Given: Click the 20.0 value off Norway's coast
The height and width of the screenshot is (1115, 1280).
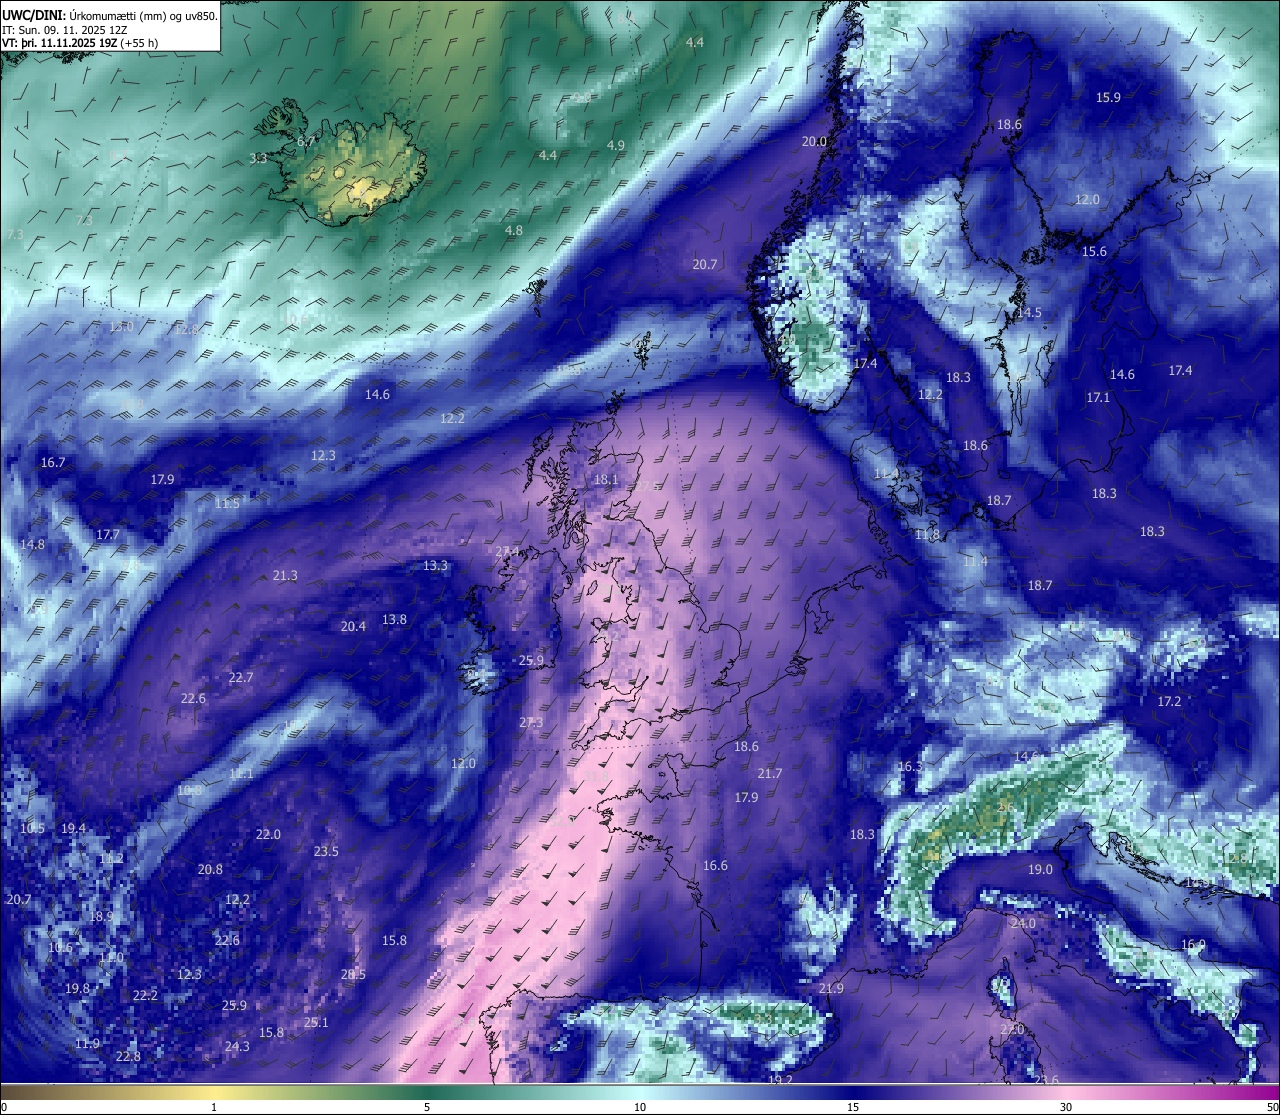Looking at the screenshot, I should pos(814,141).
